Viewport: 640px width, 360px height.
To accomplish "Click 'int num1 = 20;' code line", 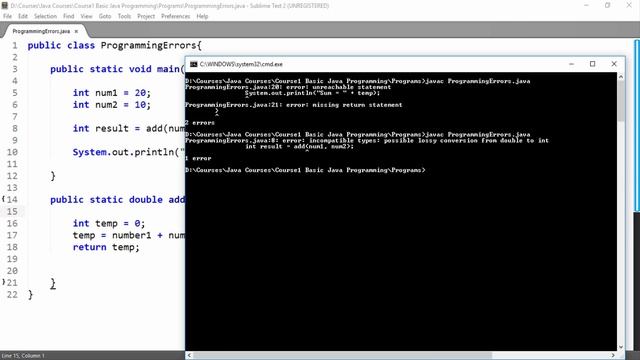I will pyautogui.click(x=112, y=93).
